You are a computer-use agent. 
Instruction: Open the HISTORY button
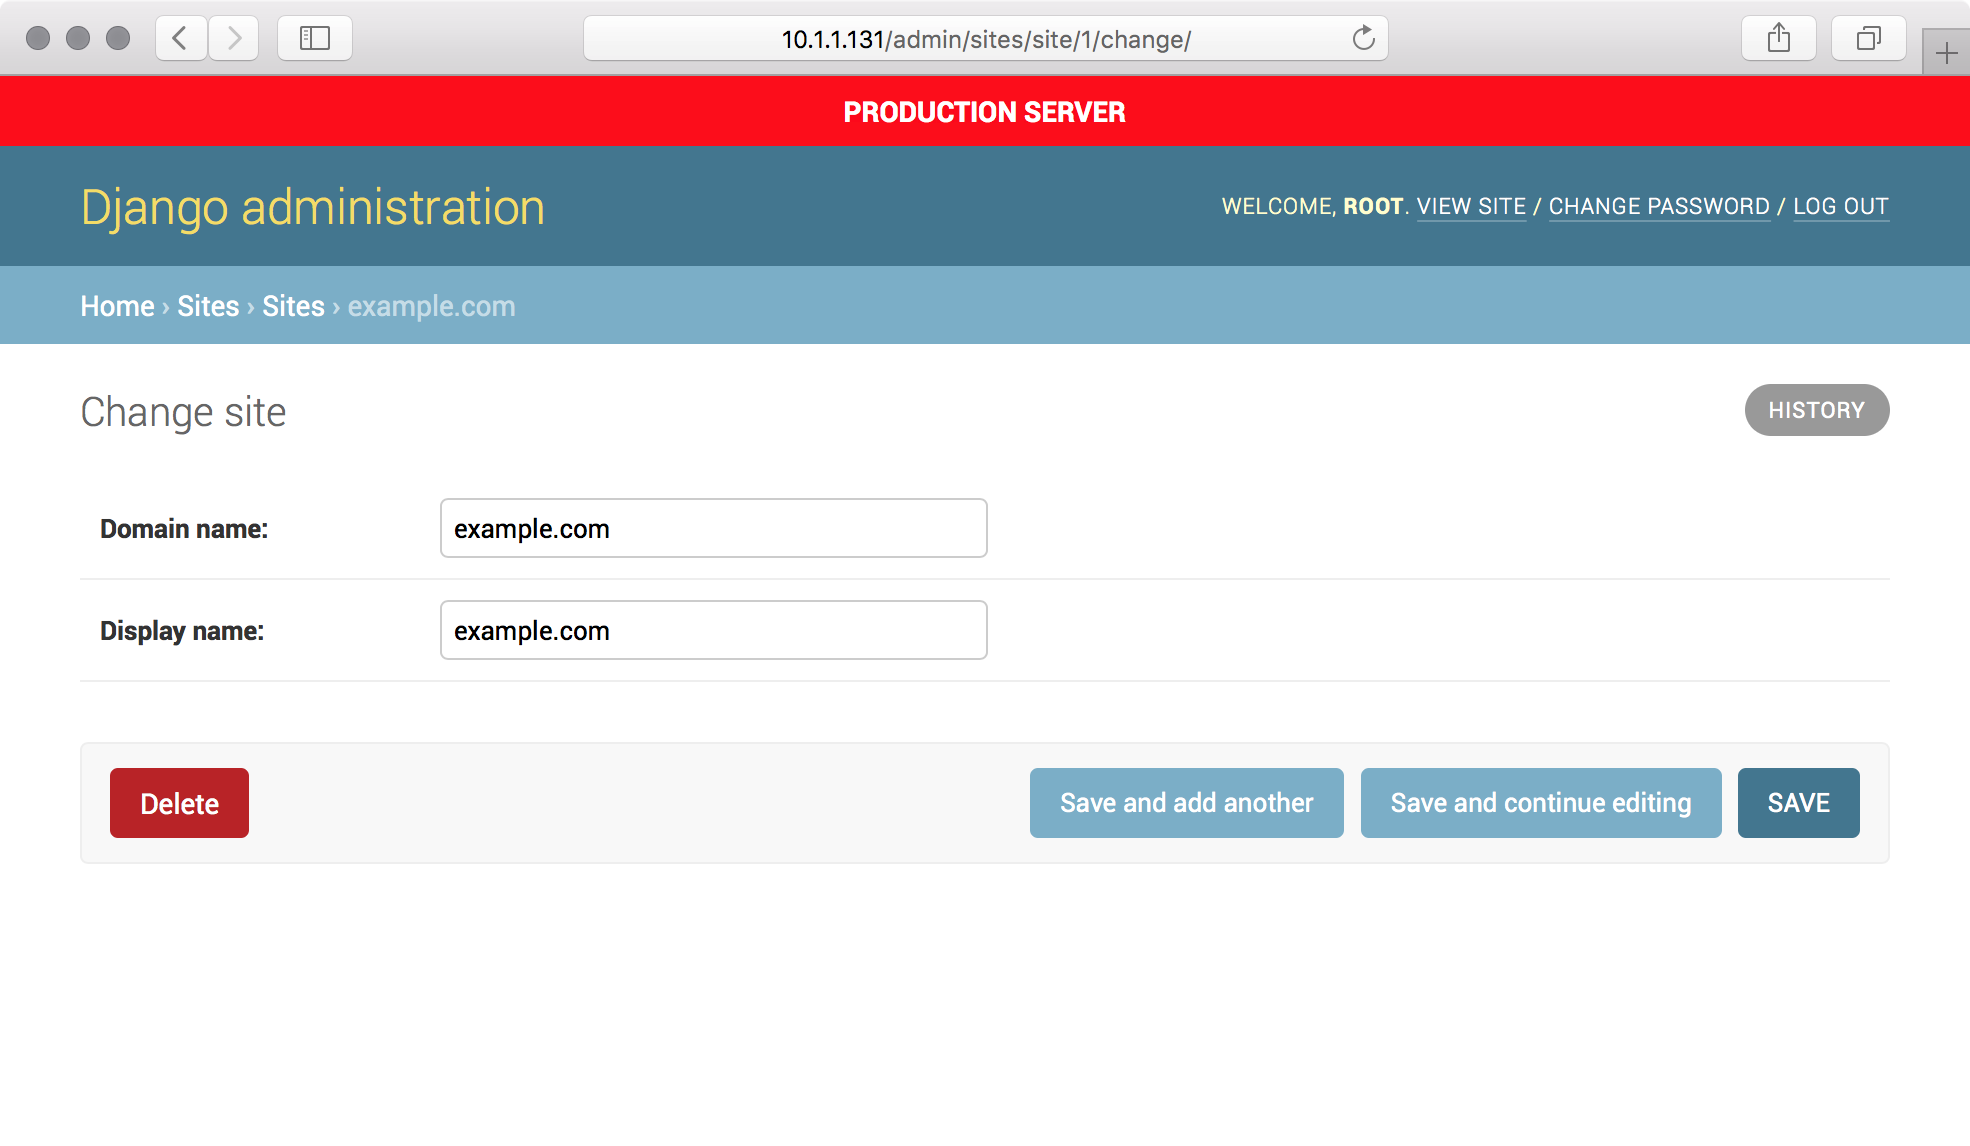(1816, 410)
